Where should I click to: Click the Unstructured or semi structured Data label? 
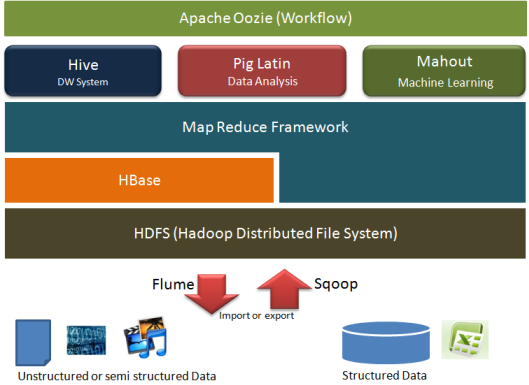tap(117, 376)
